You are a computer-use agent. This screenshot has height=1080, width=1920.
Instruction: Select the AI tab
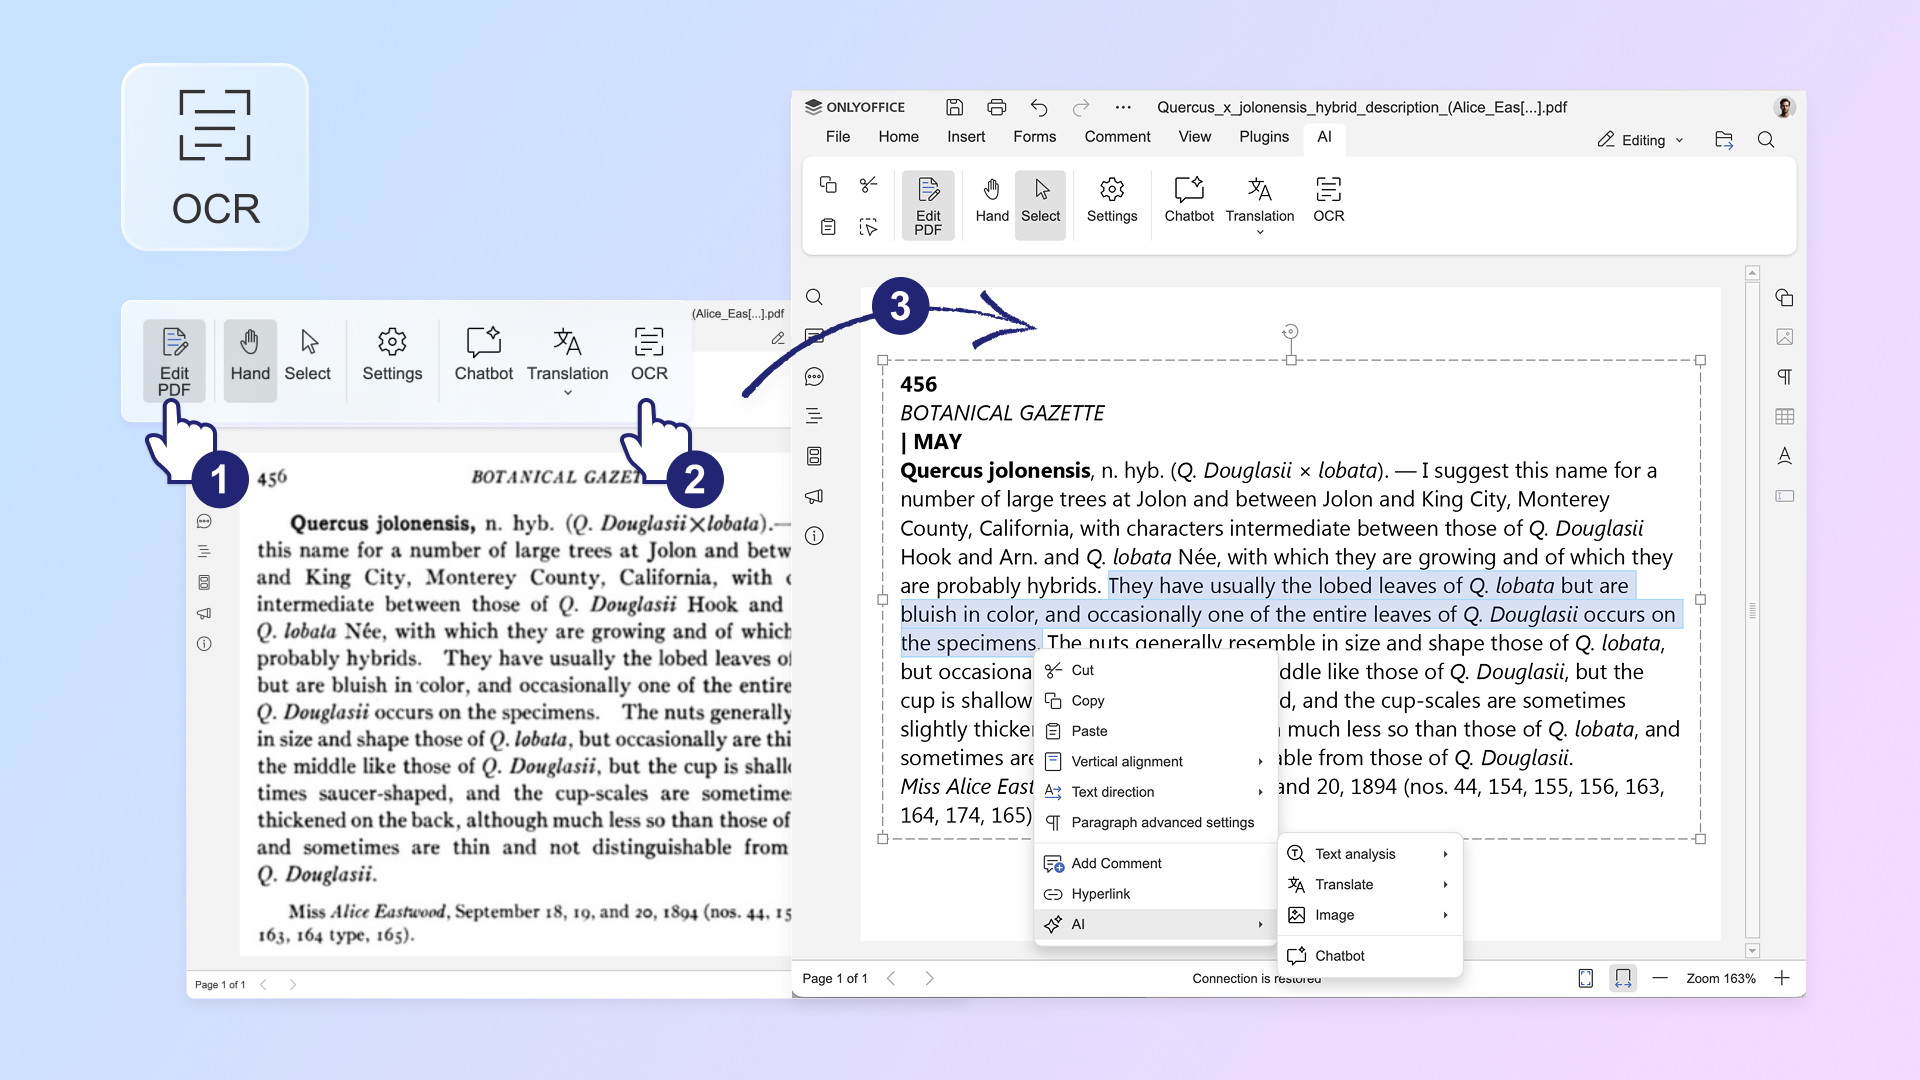(1324, 137)
